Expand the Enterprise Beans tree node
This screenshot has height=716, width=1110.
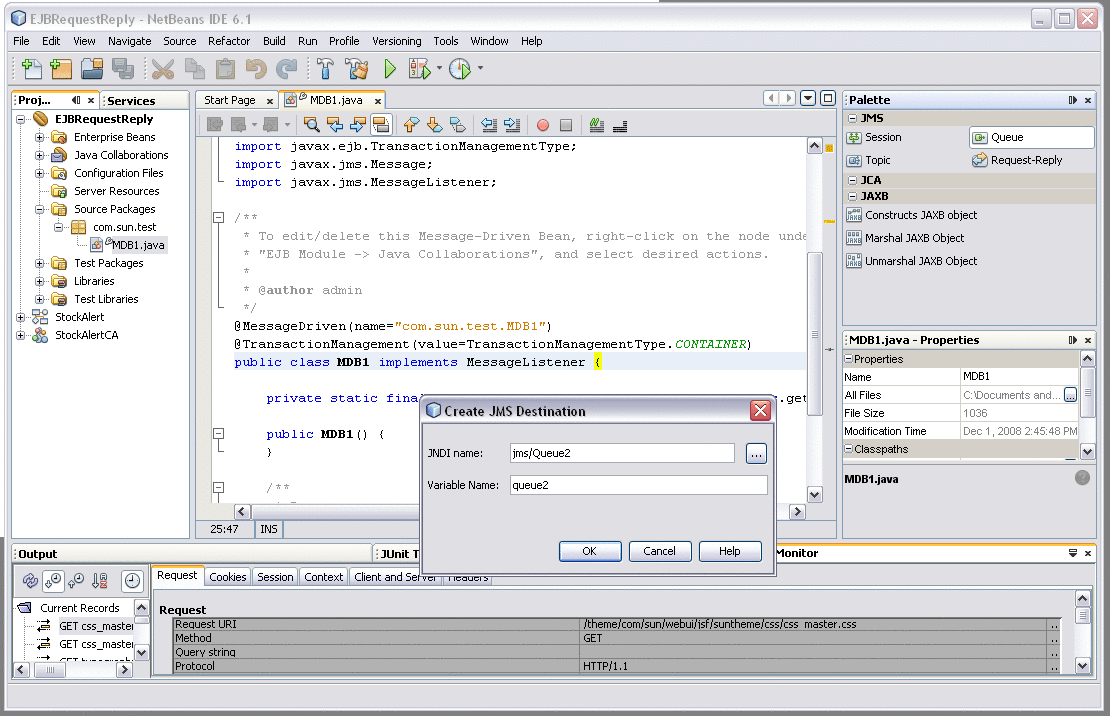click(40, 137)
